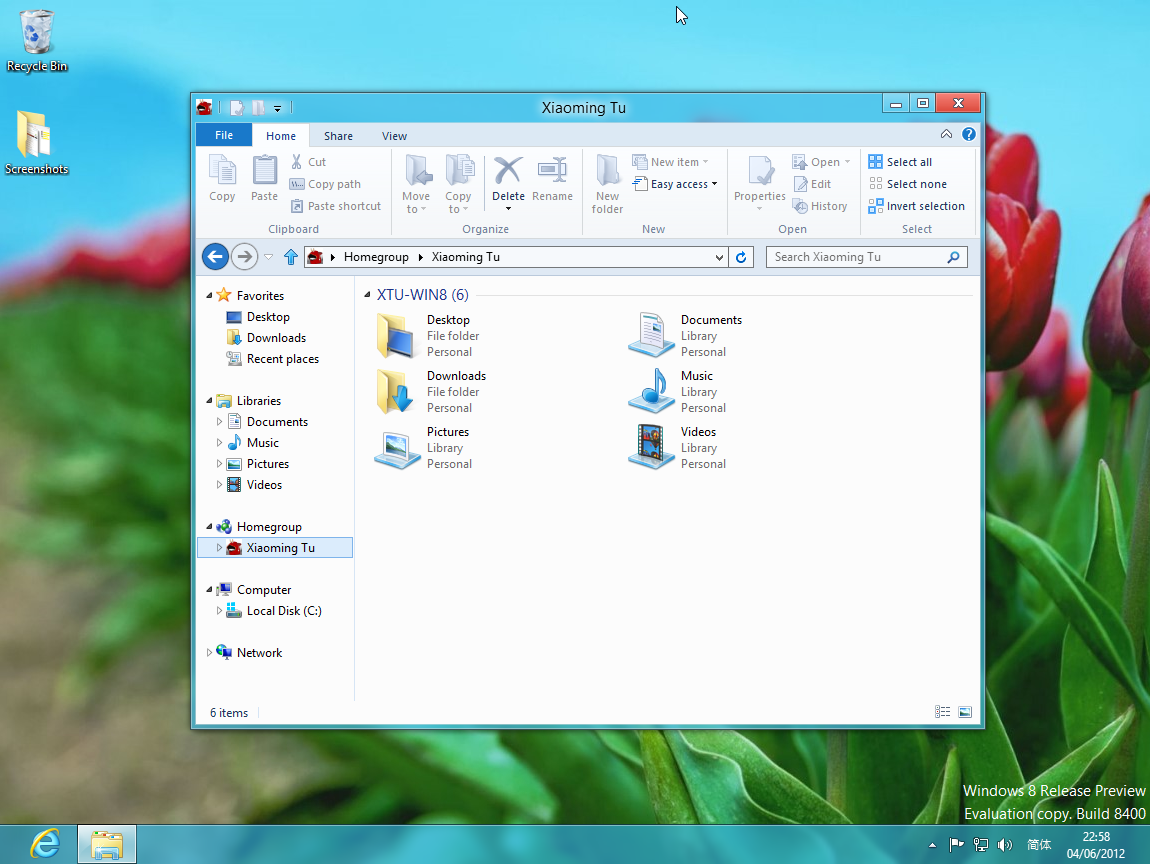Click the Delete X icon

(x=508, y=170)
